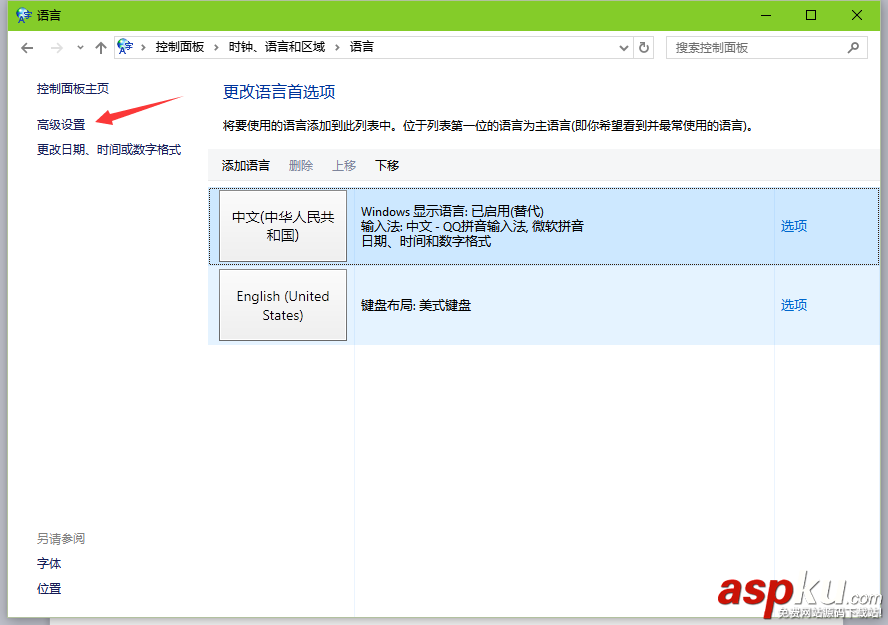Screen dimensions: 888x625
Task: Click Windows 显示语言: 已启用(替代) text
Action: click(452, 212)
